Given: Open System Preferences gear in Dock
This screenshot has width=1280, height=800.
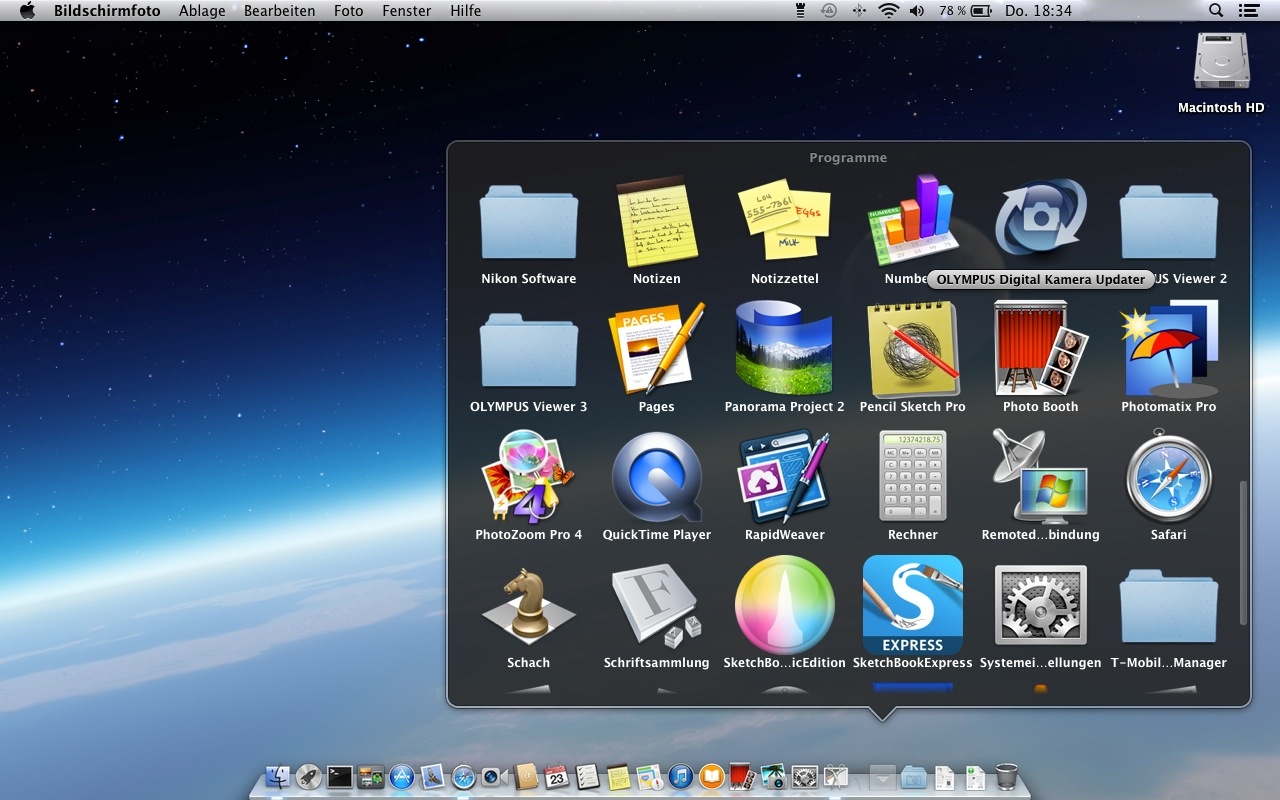Looking at the screenshot, I should tap(804, 776).
